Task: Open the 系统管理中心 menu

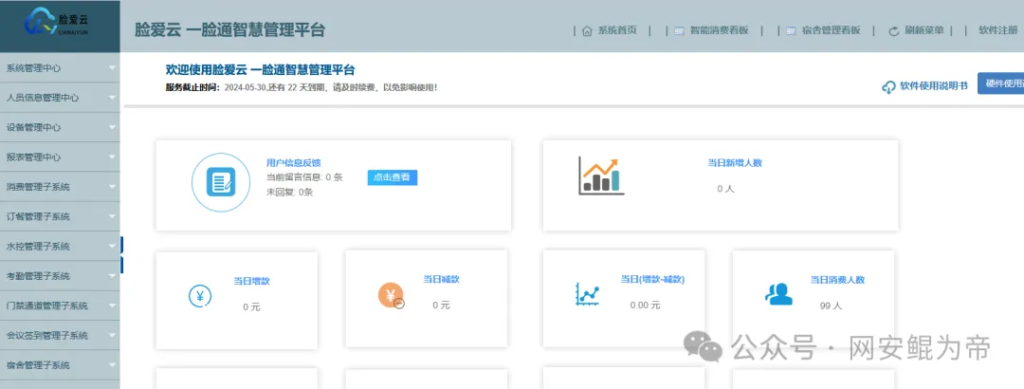Action: (60, 67)
